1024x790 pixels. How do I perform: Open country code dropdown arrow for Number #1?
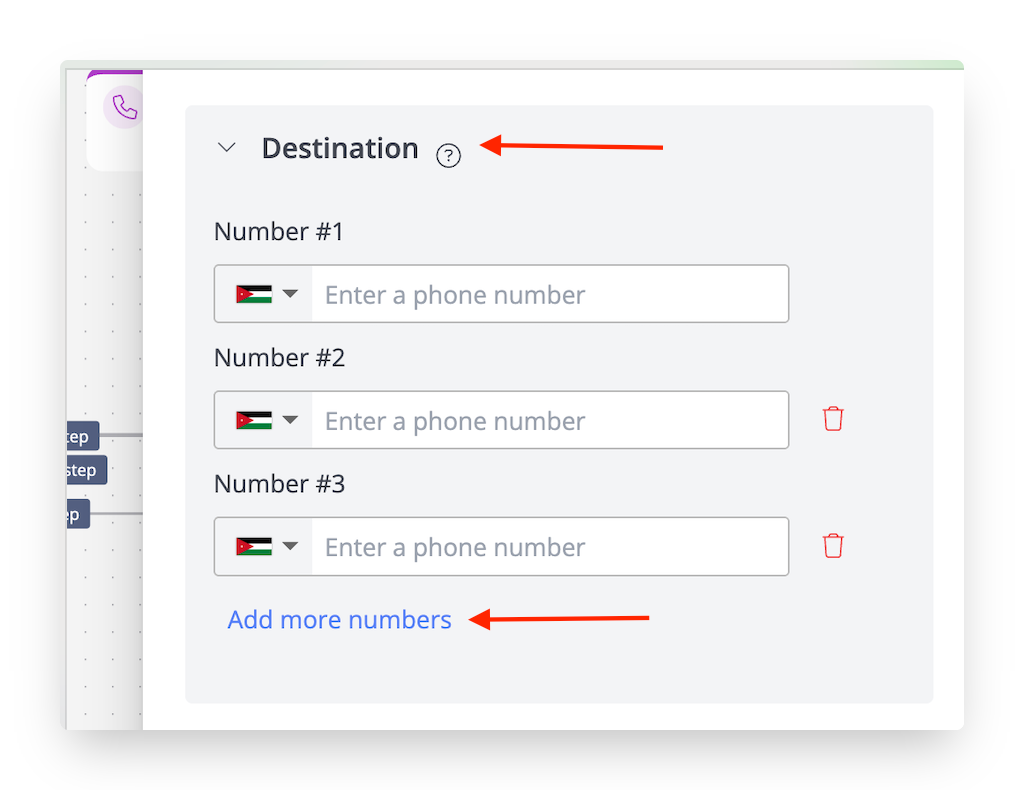click(x=290, y=294)
